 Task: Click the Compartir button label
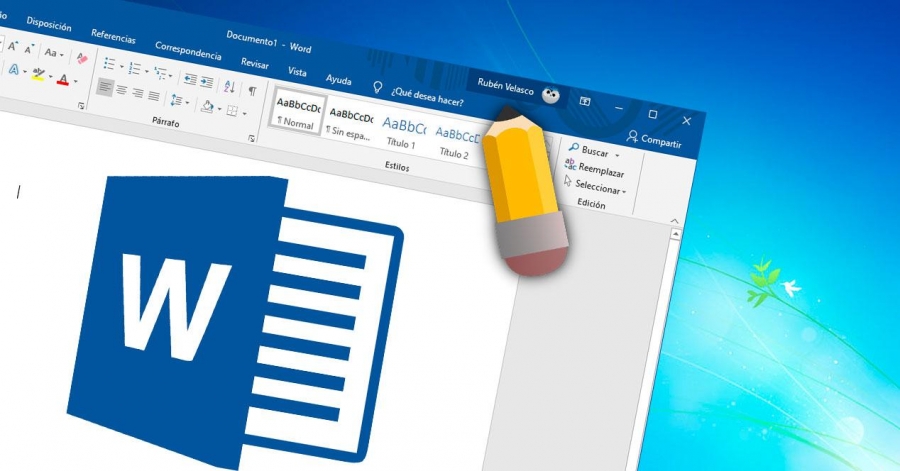[x=661, y=141]
